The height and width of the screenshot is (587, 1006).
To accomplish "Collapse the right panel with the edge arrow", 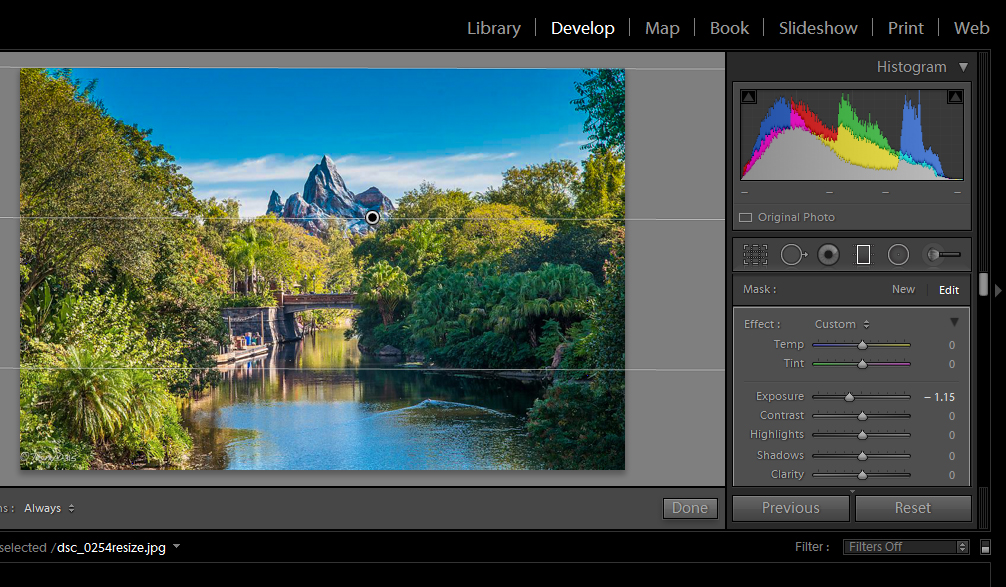I will click(998, 291).
